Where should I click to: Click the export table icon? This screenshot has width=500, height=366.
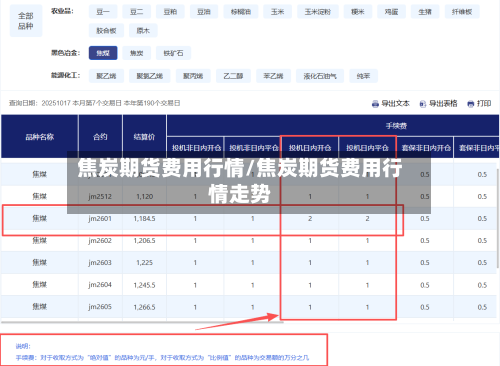tap(423, 104)
